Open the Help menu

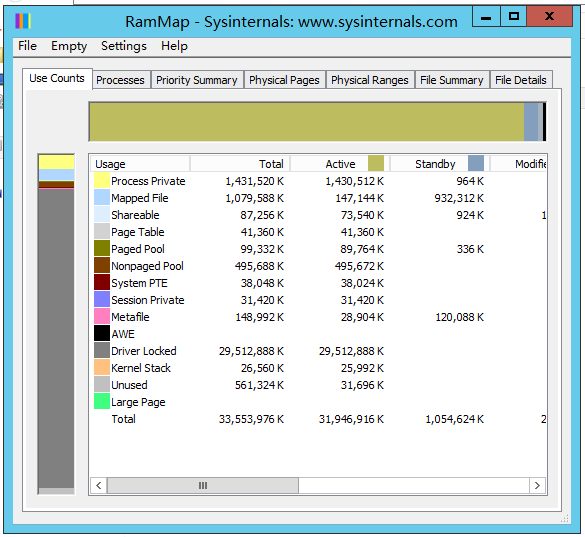pyautogui.click(x=174, y=46)
